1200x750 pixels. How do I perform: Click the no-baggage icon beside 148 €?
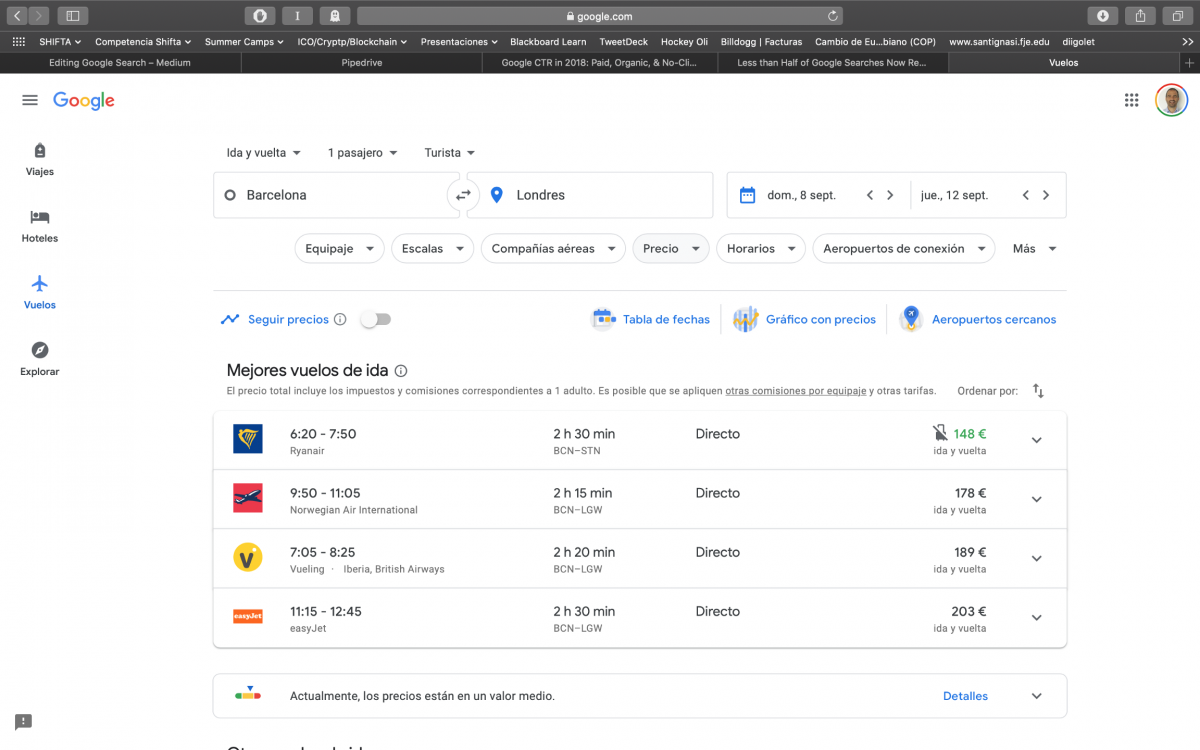[940, 433]
